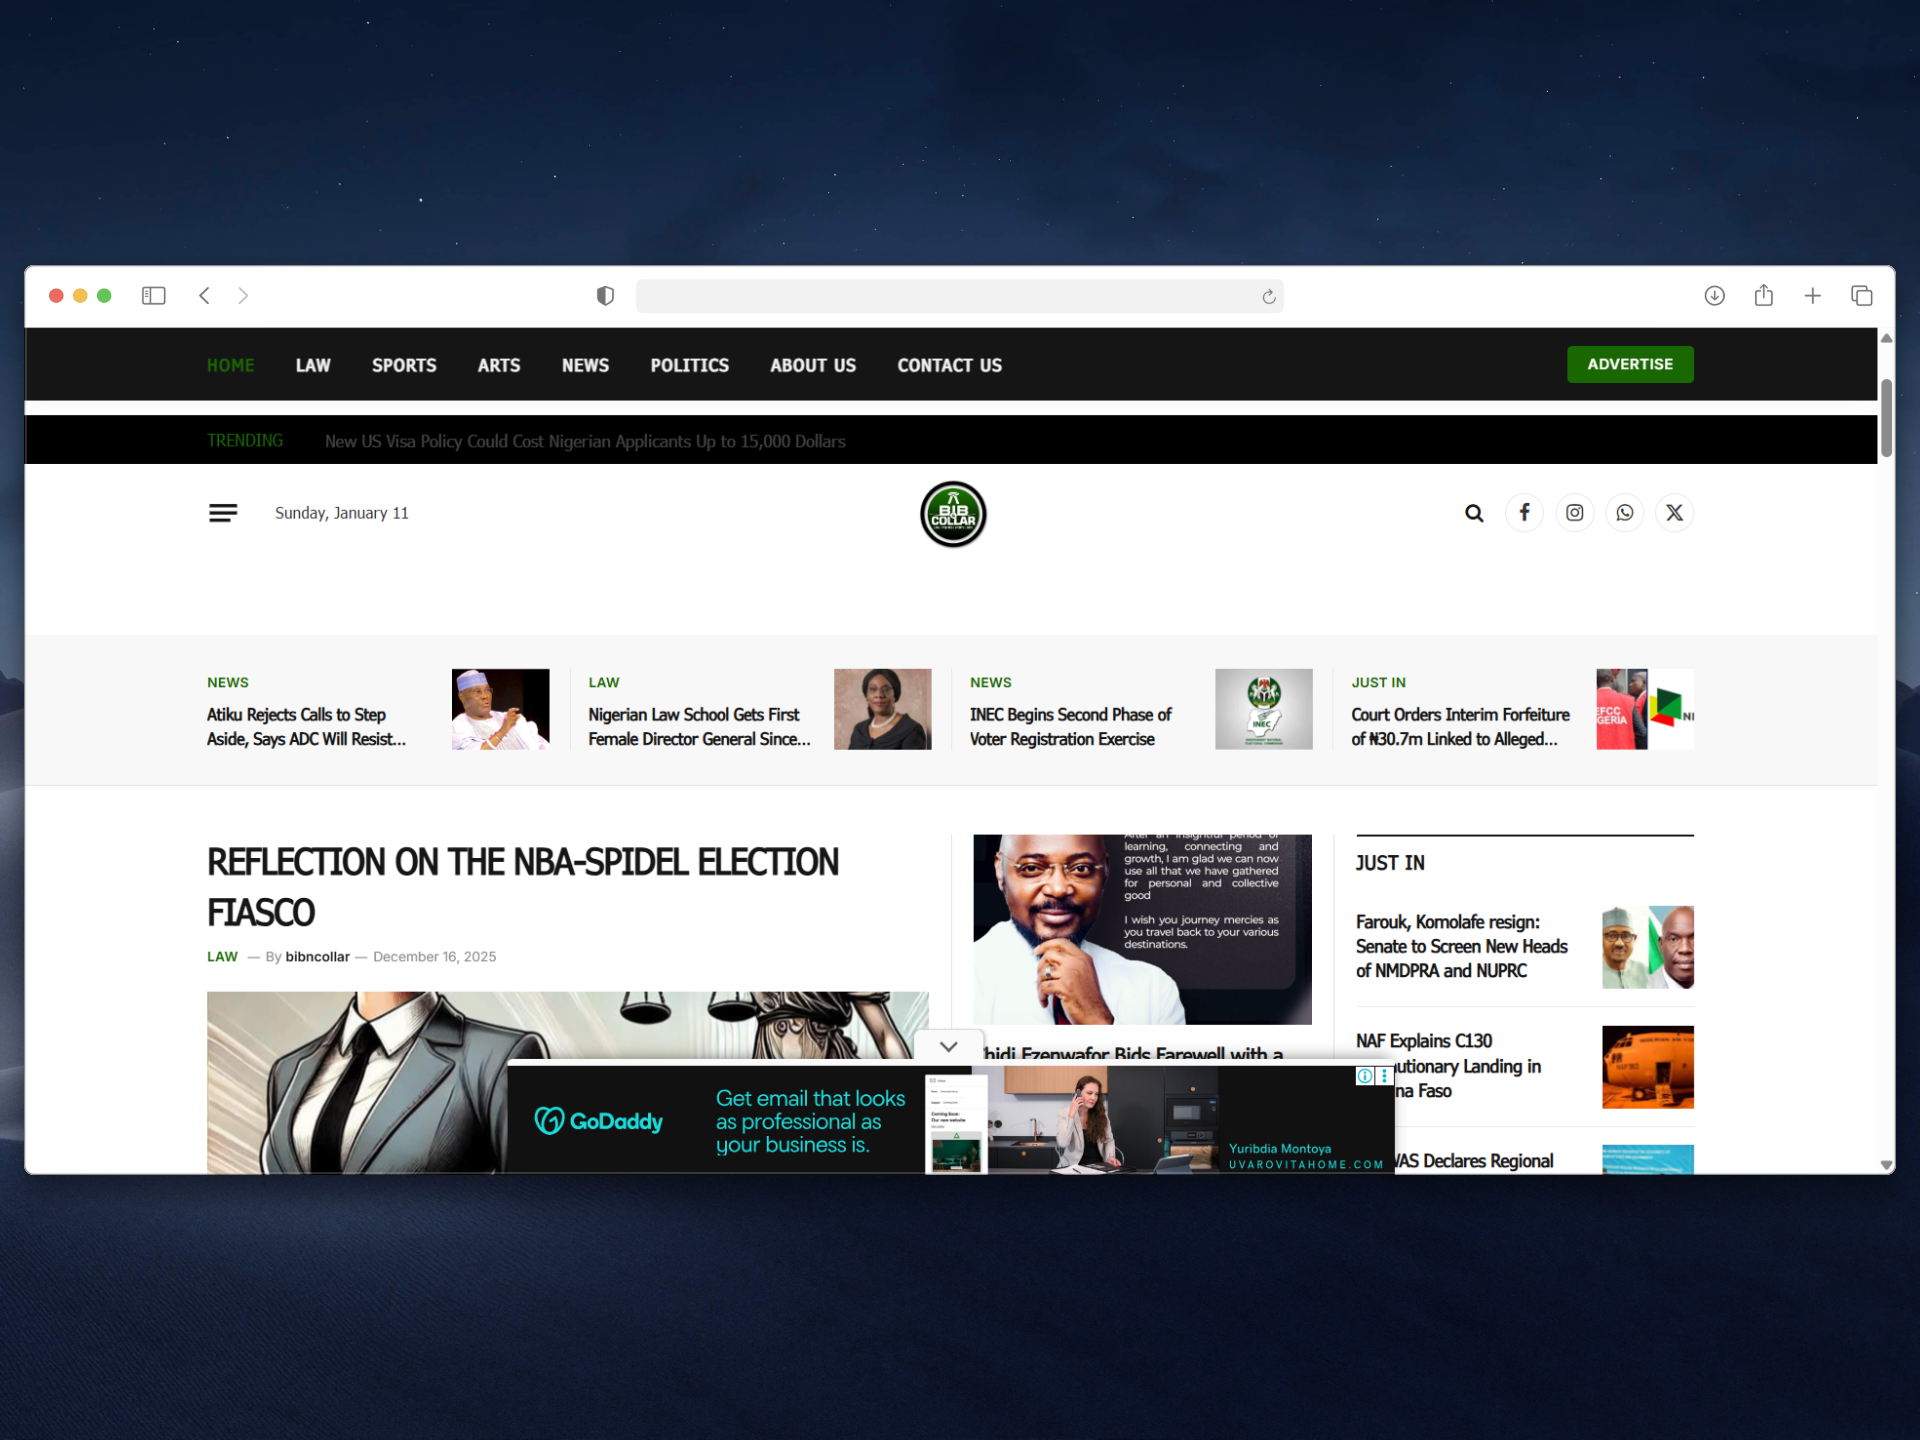
Task: Open a new tab with the plus icon
Action: (1813, 296)
